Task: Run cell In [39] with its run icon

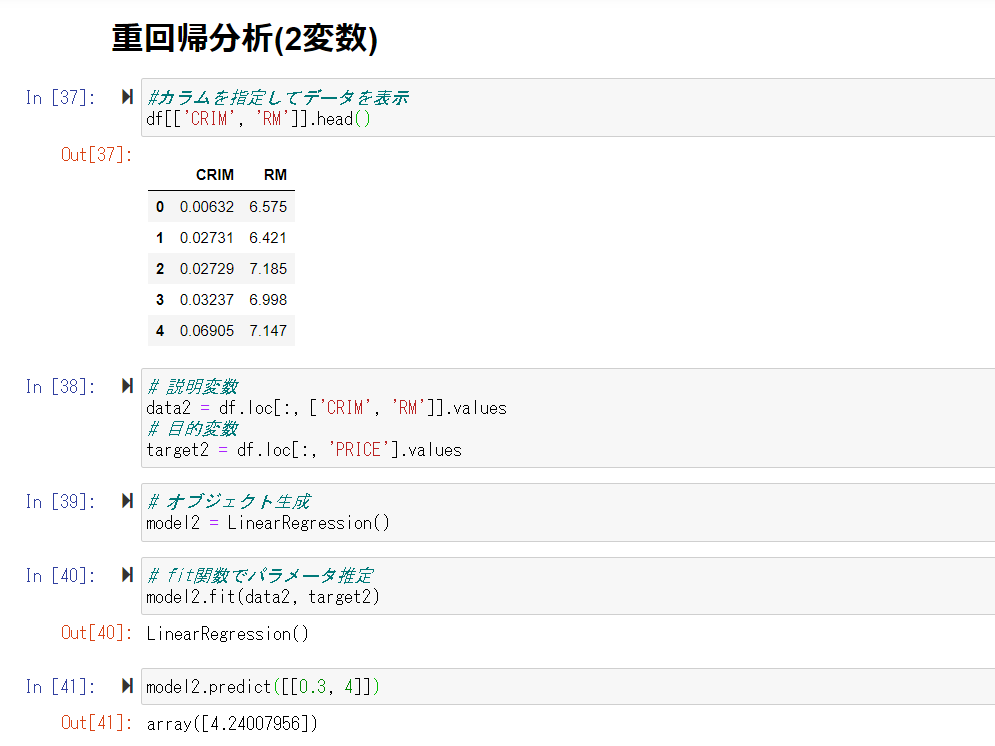Action: (128, 501)
